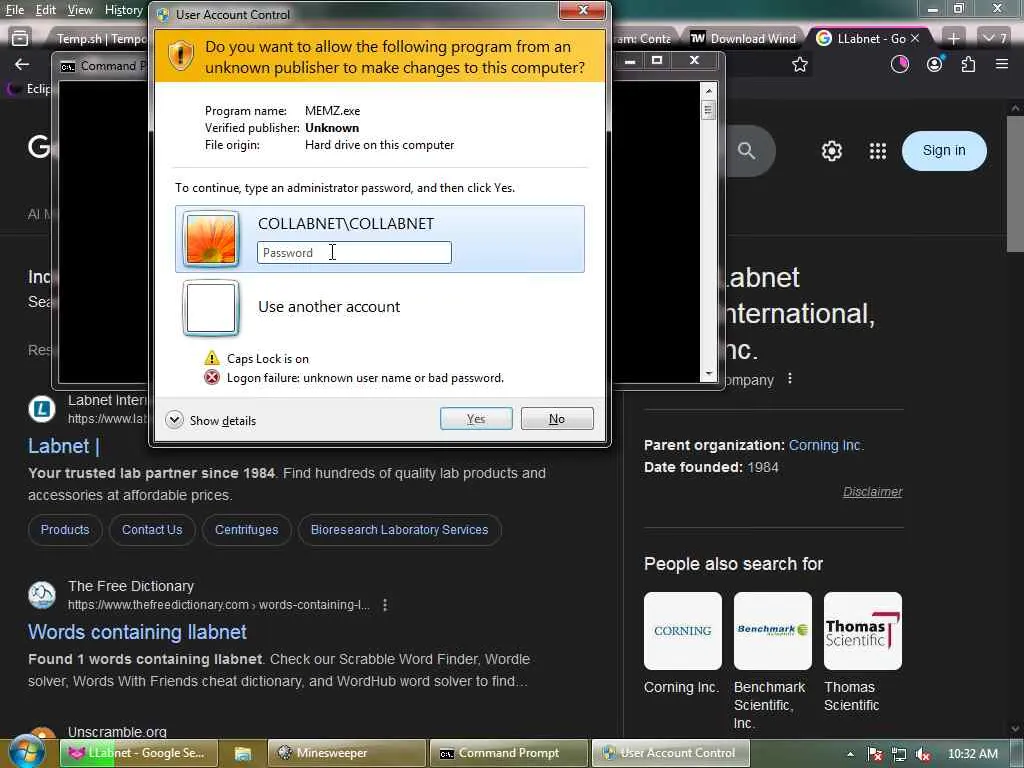Click the Command Prompt window scroll down arrow
This screenshot has height=768, width=1024.
(709, 374)
